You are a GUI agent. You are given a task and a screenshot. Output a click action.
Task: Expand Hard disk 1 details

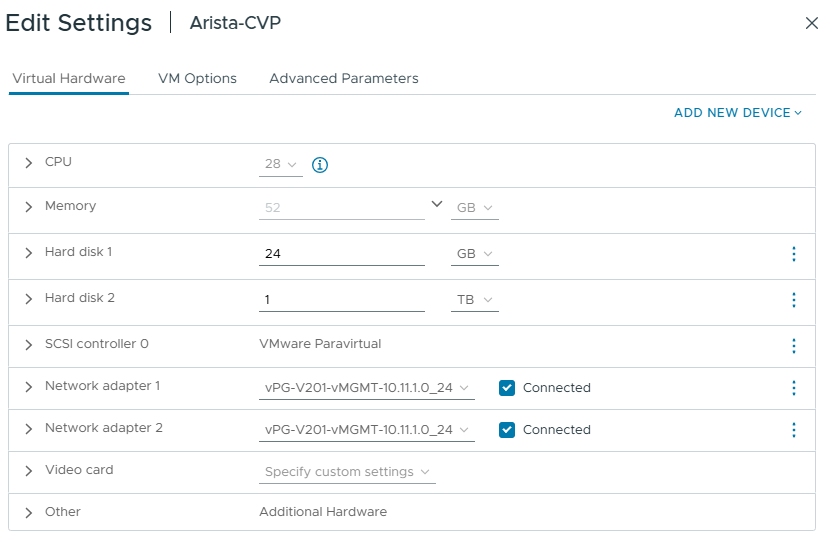click(29, 253)
